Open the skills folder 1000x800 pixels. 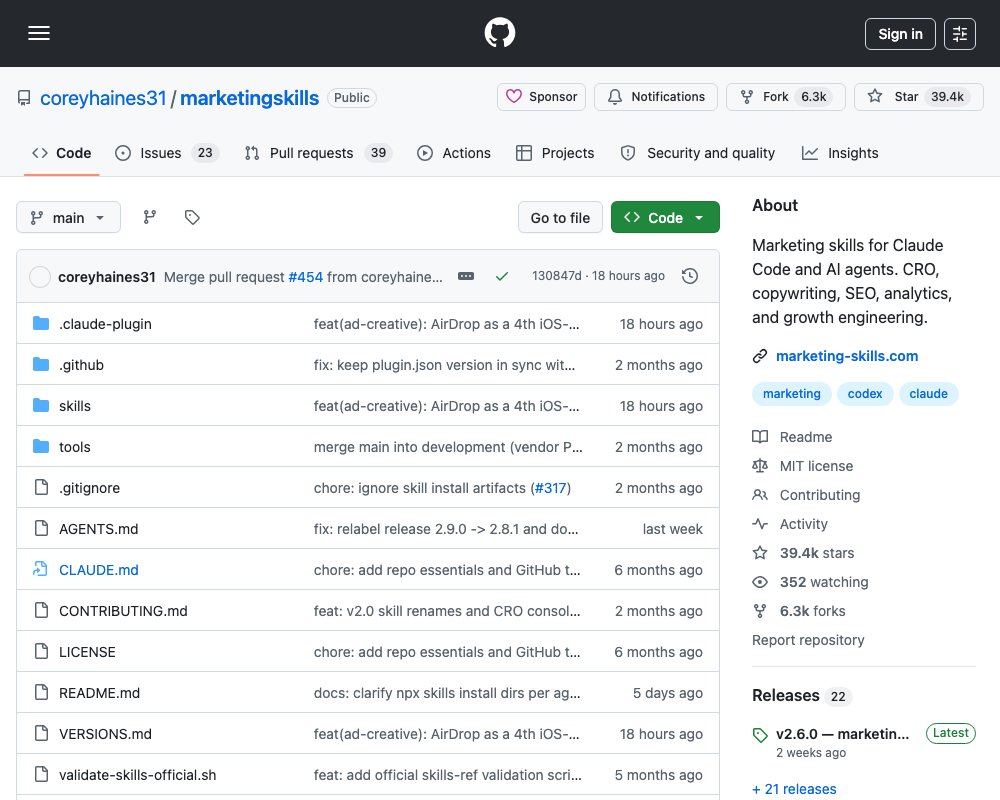coord(75,406)
